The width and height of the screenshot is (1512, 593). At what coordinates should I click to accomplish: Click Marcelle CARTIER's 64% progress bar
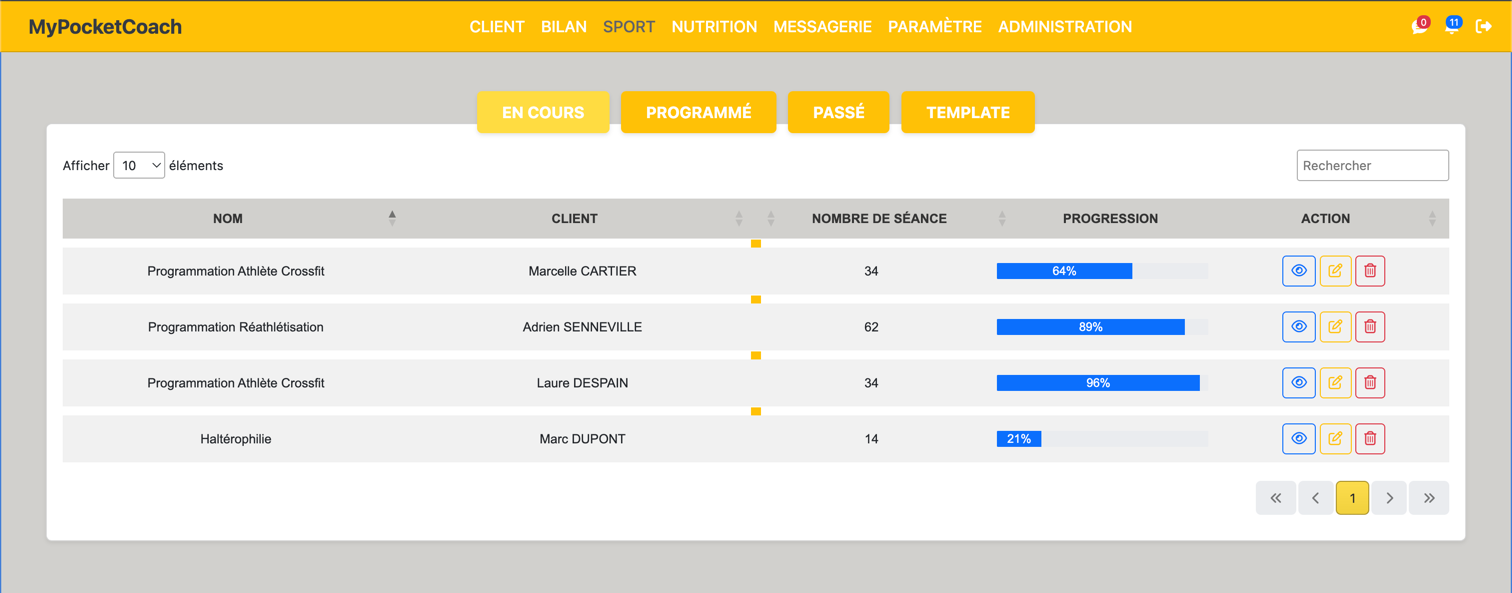pyautogui.click(x=1063, y=270)
